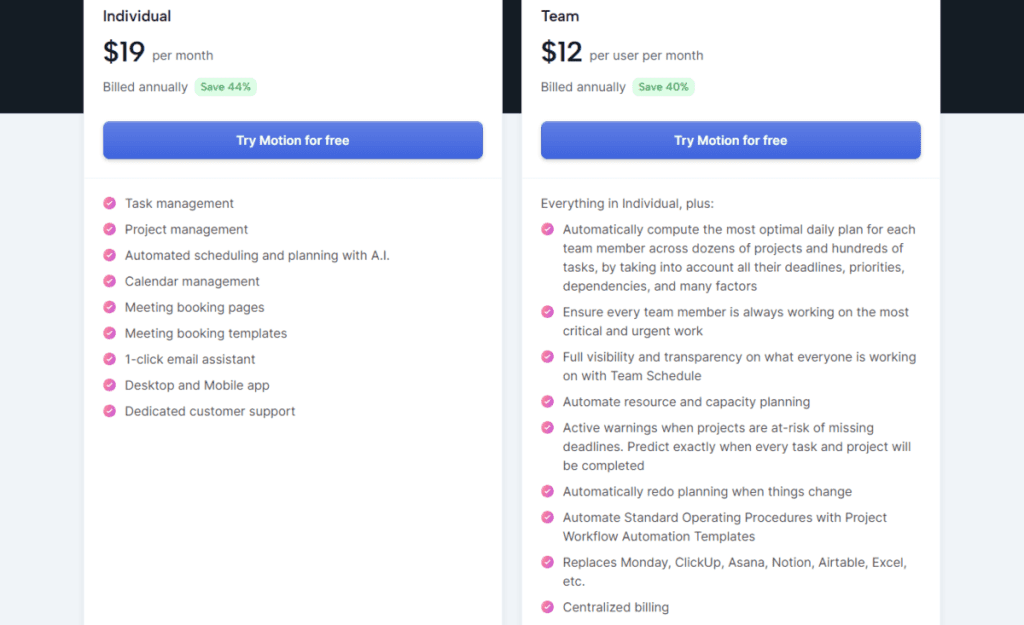The height and width of the screenshot is (625, 1024).
Task: Click the checkmark icon beside Project management
Action: 110,229
